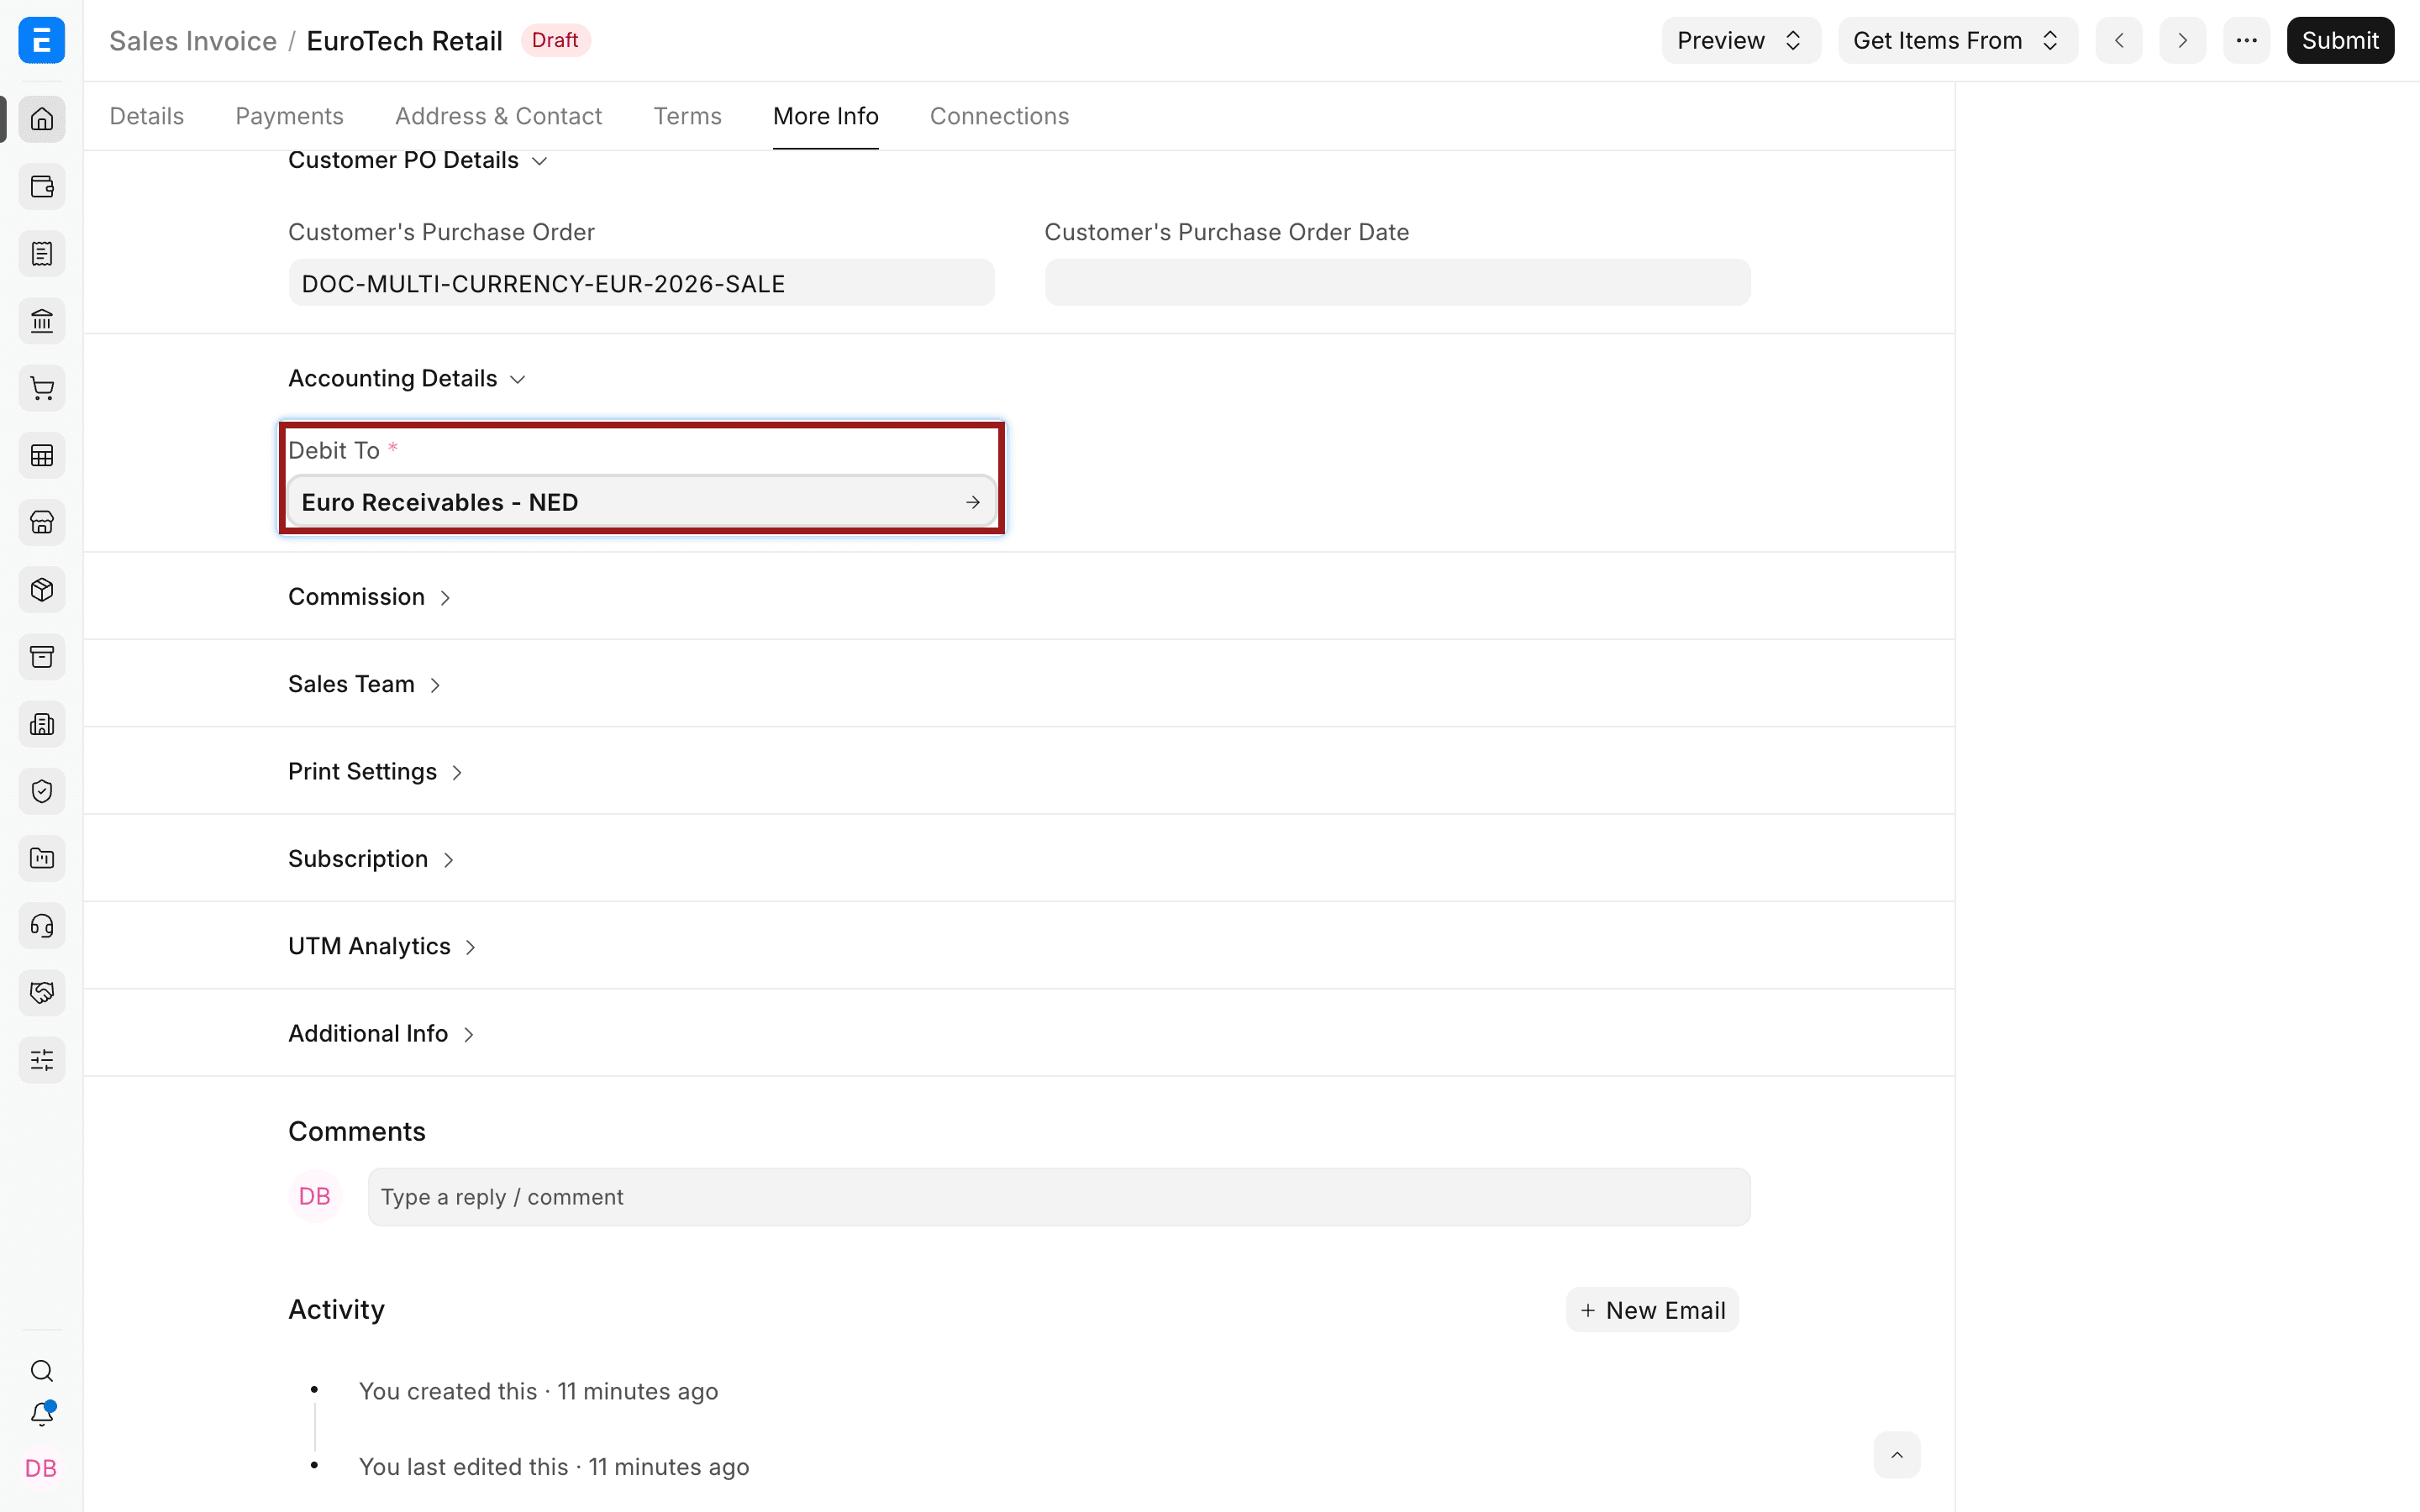Open the Home icon in sidebar
Viewport: 2420px width, 1512px height.
click(42, 120)
